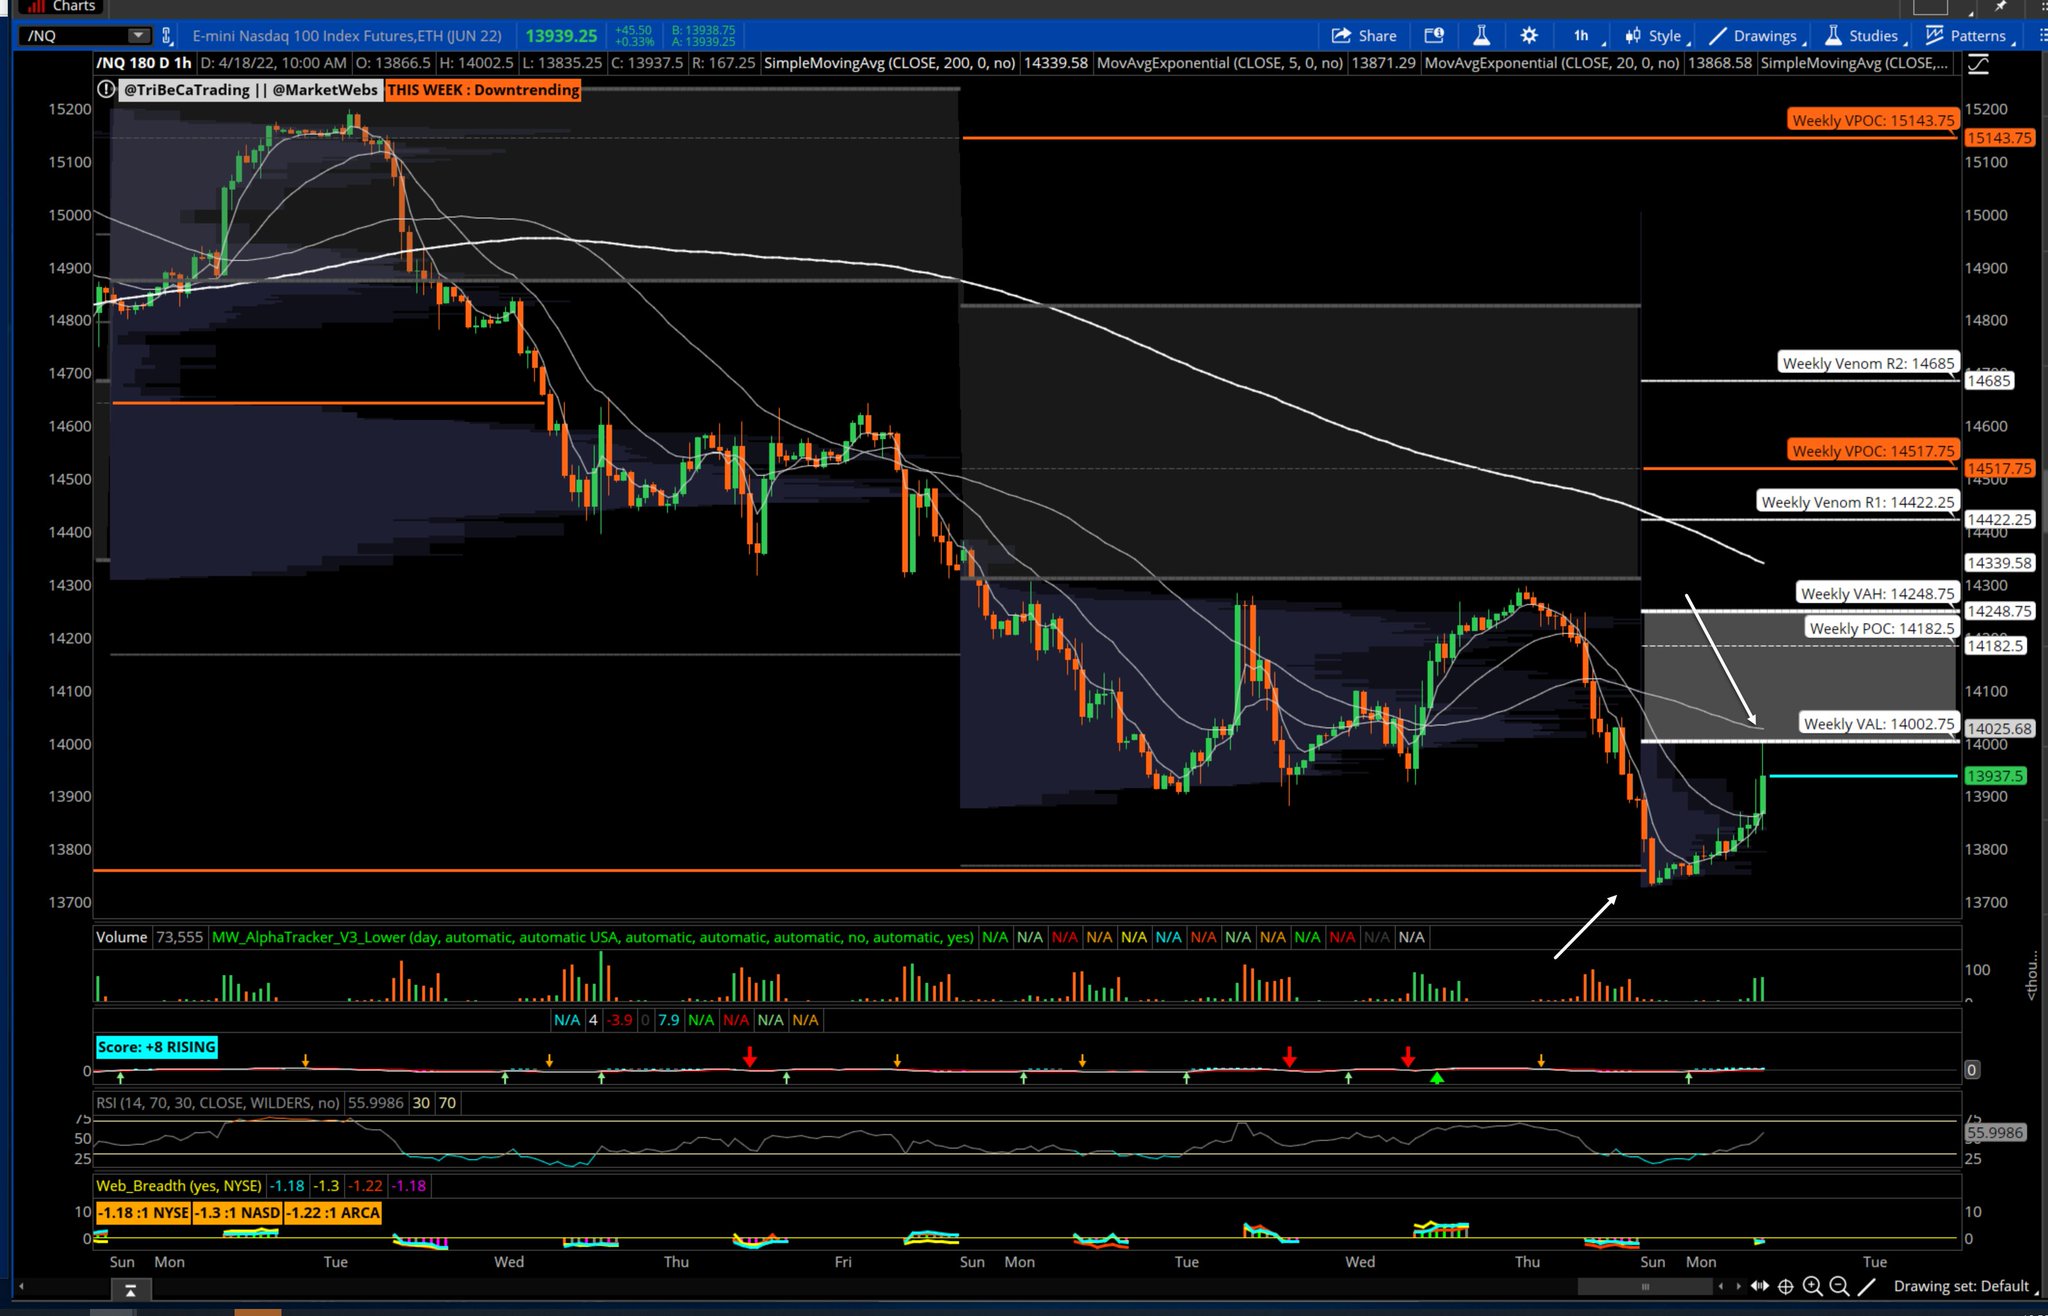Screen dimensions: 2048x1316
Task: Activate the crosshair icon in the bottom toolbar
Action: pos(1786,1288)
